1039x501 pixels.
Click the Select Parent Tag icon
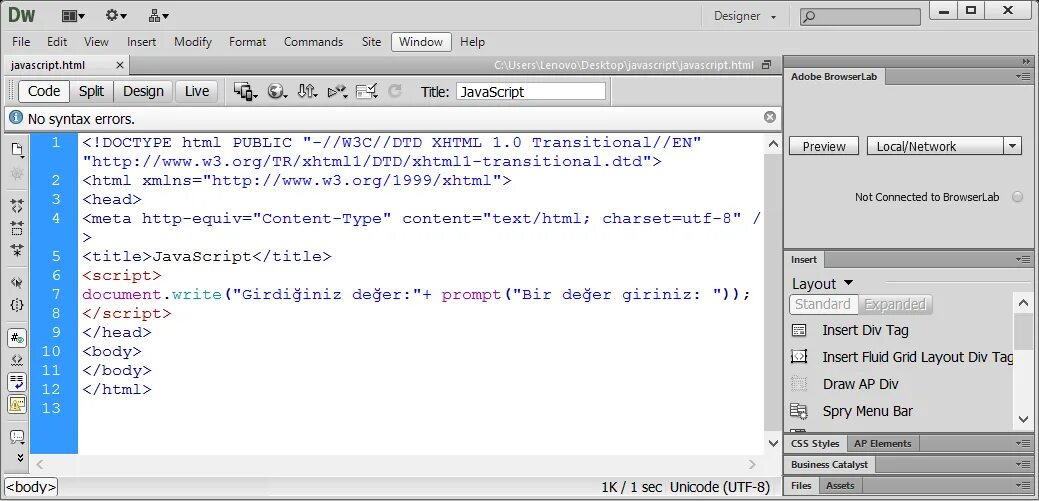[x=17, y=282]
